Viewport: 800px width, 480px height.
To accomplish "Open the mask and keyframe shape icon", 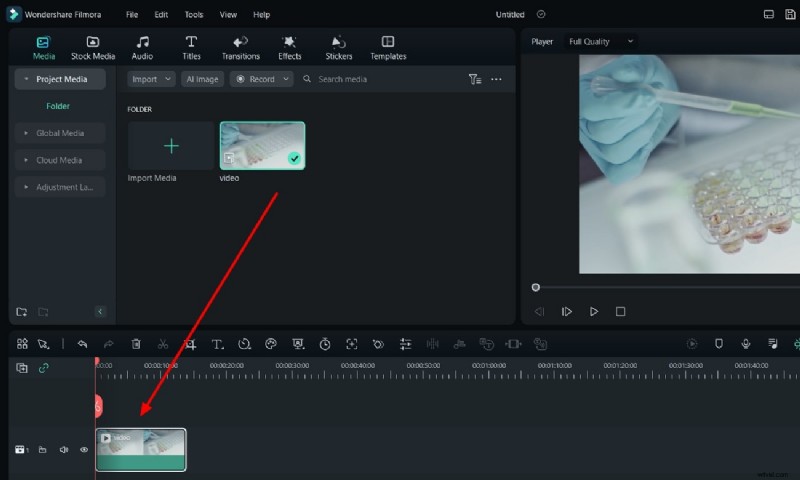I will (x=378, y=344).
